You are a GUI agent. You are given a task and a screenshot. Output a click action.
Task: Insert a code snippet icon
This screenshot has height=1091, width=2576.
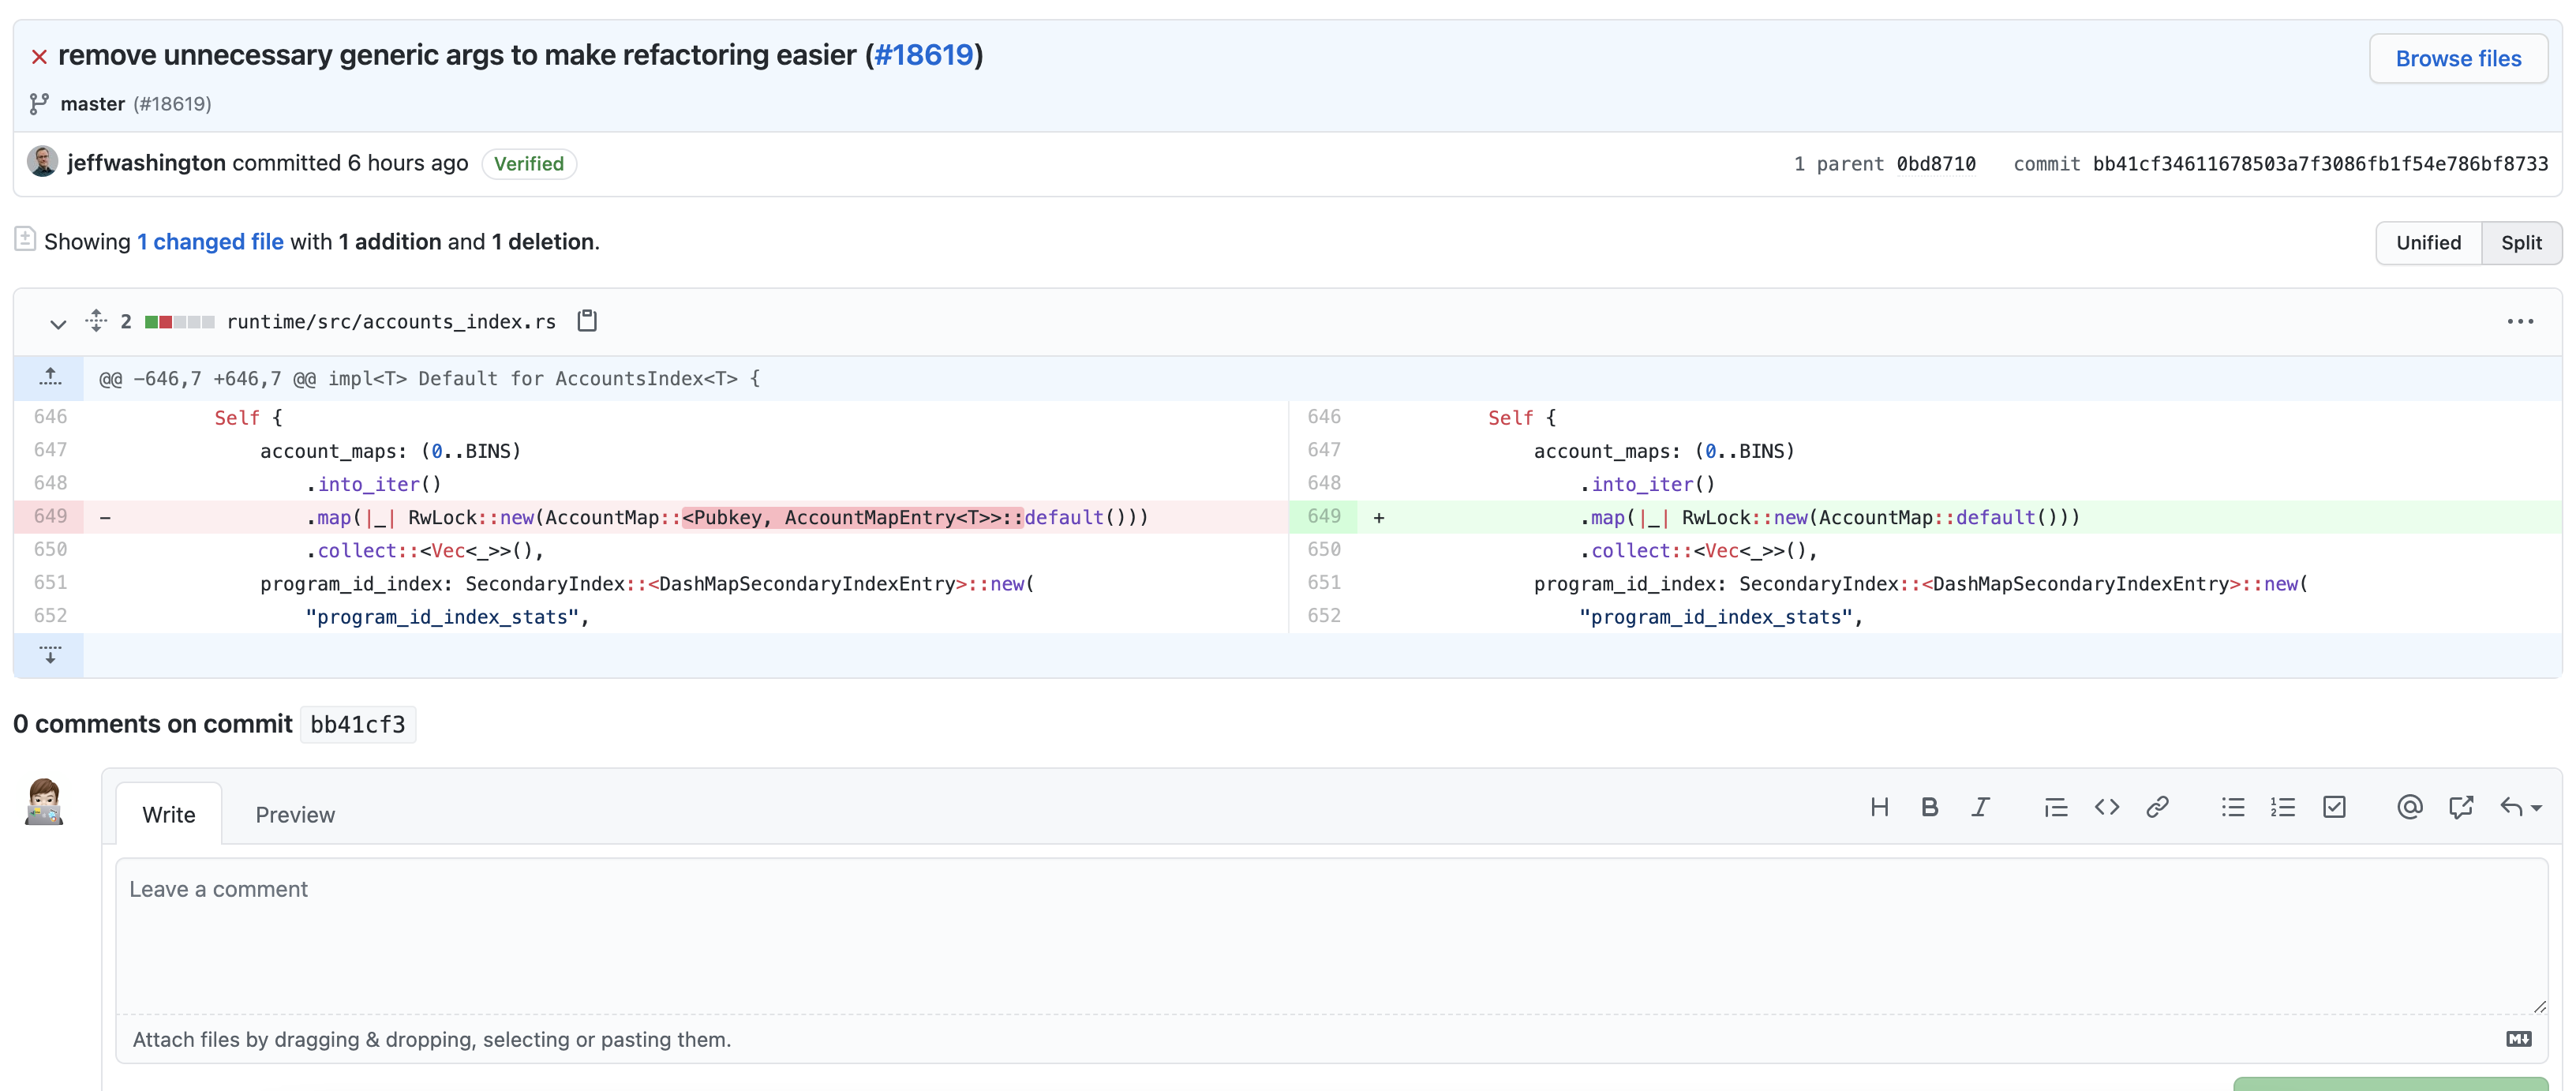(2106, 807)
